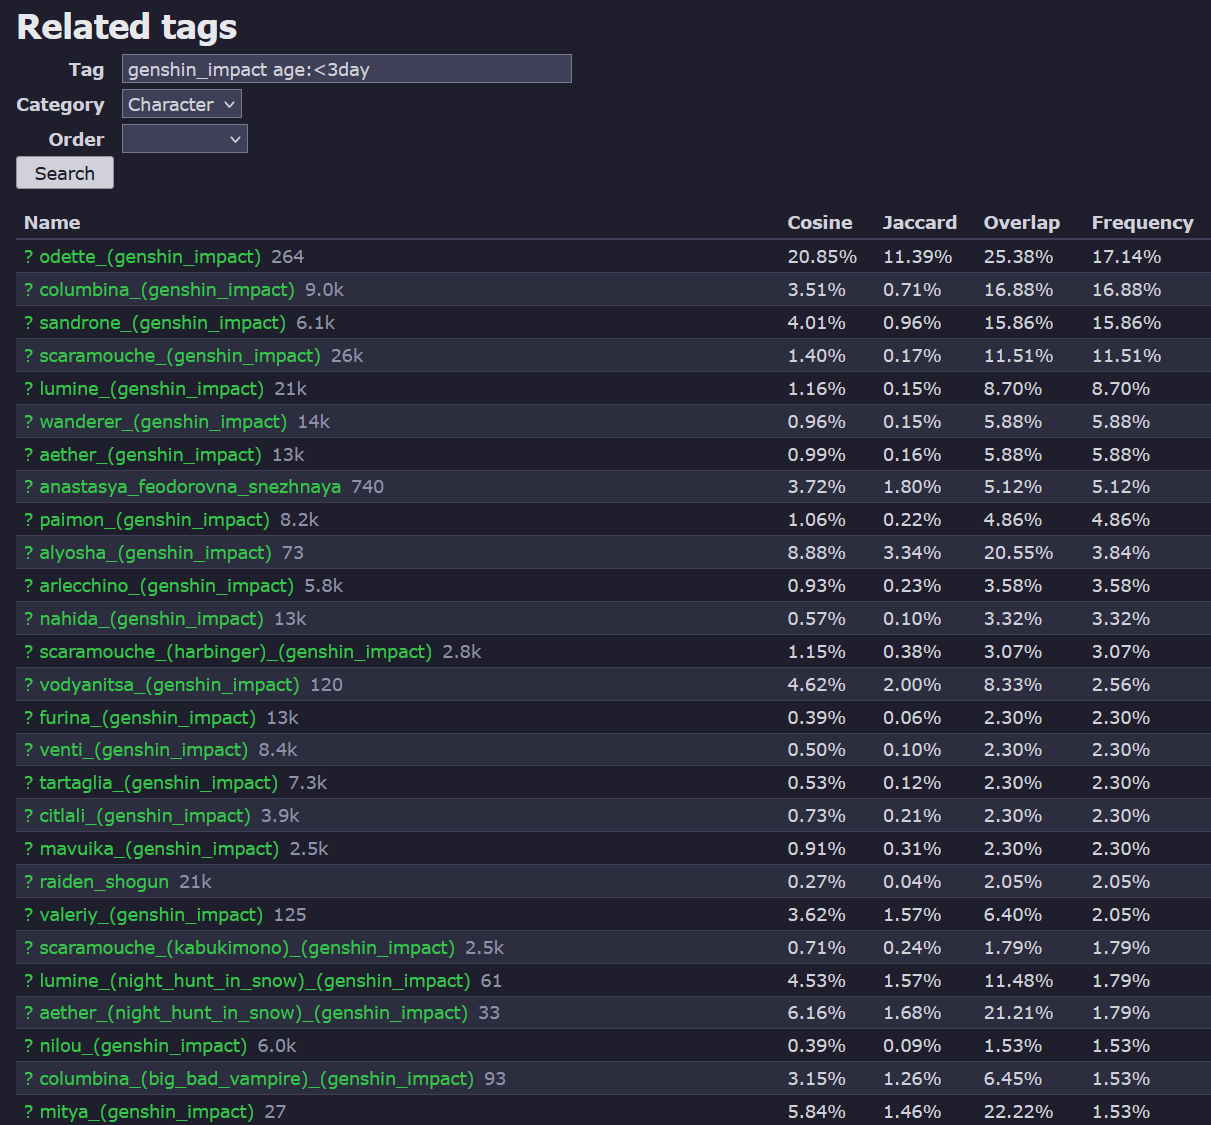Select the 20.85% cosine value for odette
Screen dimensions: 1211x1125
pos(822,257)
